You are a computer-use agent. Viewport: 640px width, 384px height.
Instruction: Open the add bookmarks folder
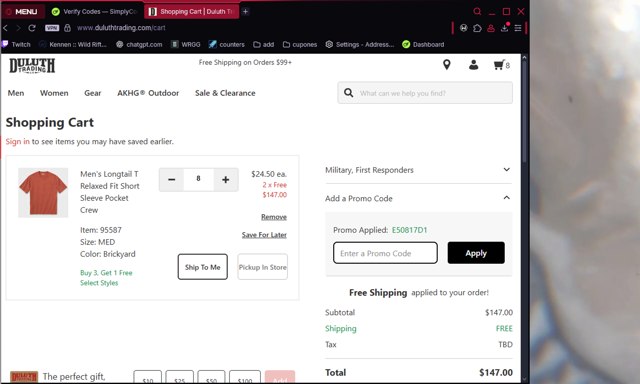coord(264,44)
